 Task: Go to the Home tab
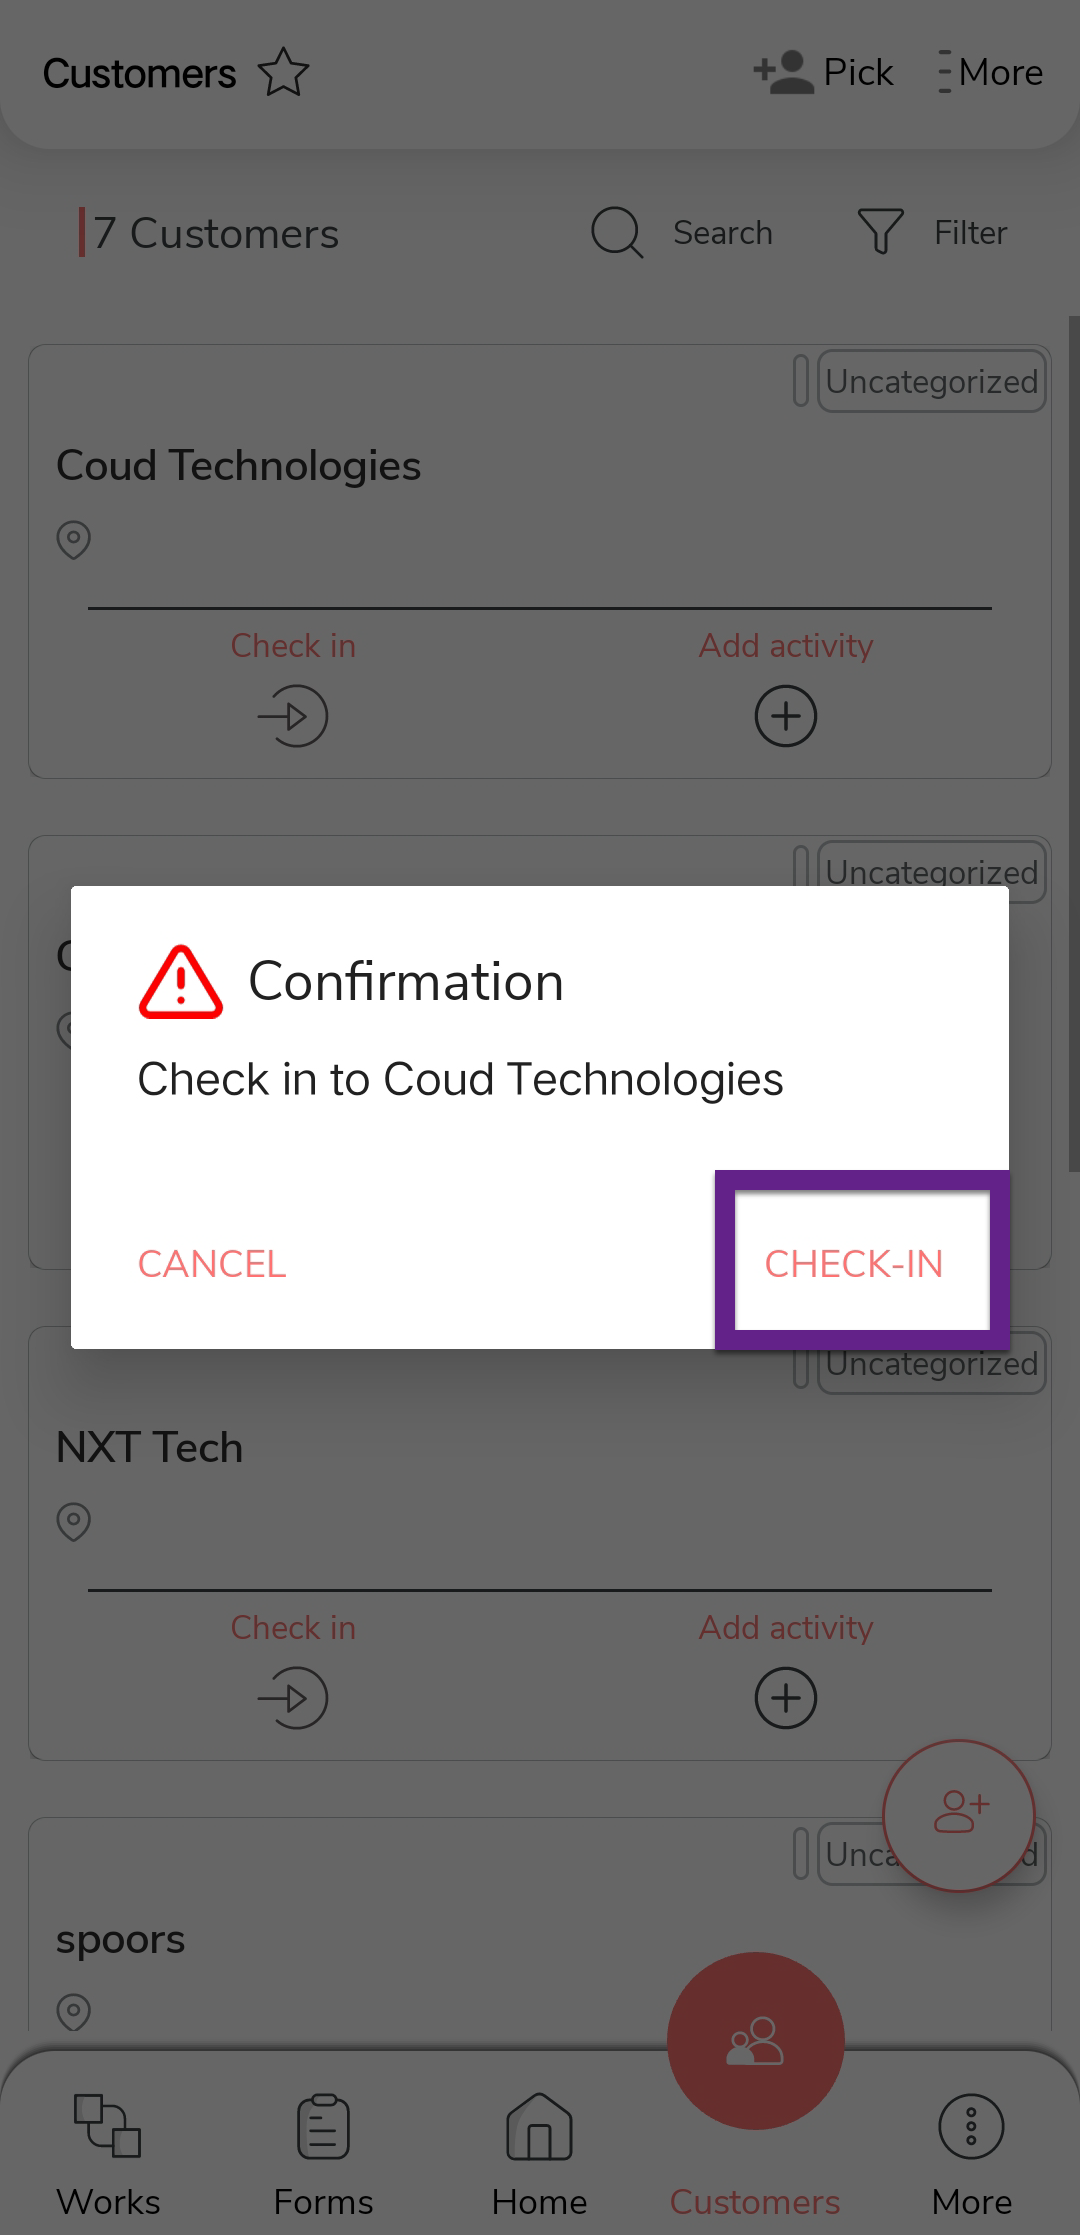(x=539, y=2150)
